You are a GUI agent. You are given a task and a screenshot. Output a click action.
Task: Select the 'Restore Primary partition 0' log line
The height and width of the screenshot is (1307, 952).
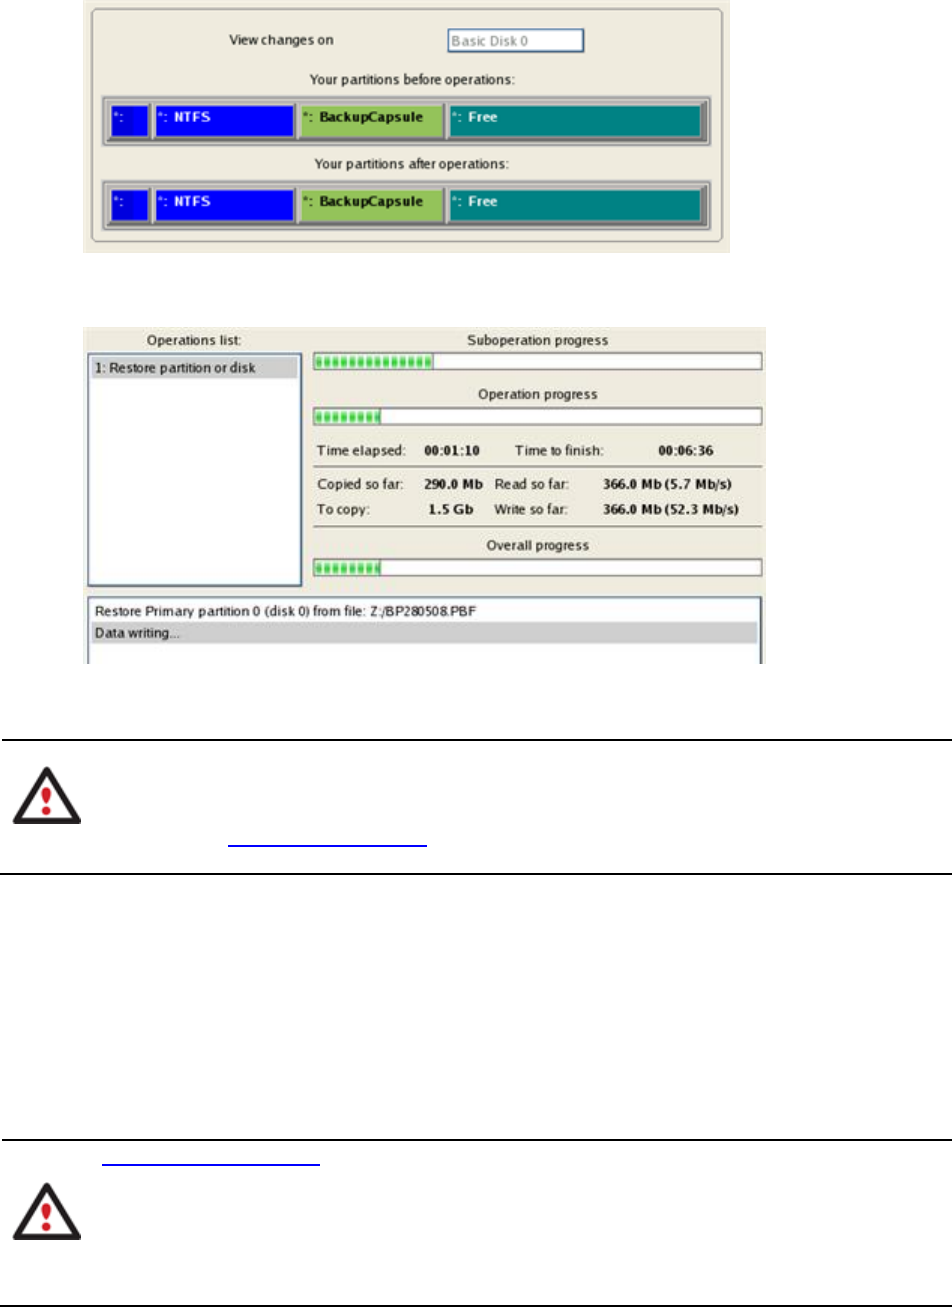tap(425, 611)
